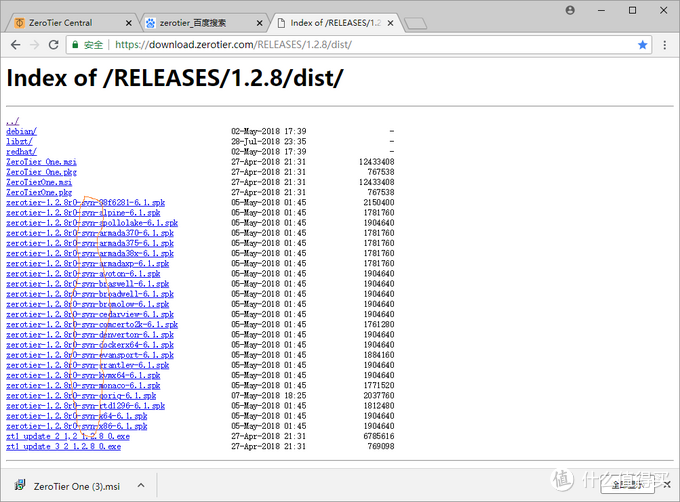The image size is (680, 502).
Task: Expand options for ZeroTier One (3).msi download
Action: tap(141, 485)
